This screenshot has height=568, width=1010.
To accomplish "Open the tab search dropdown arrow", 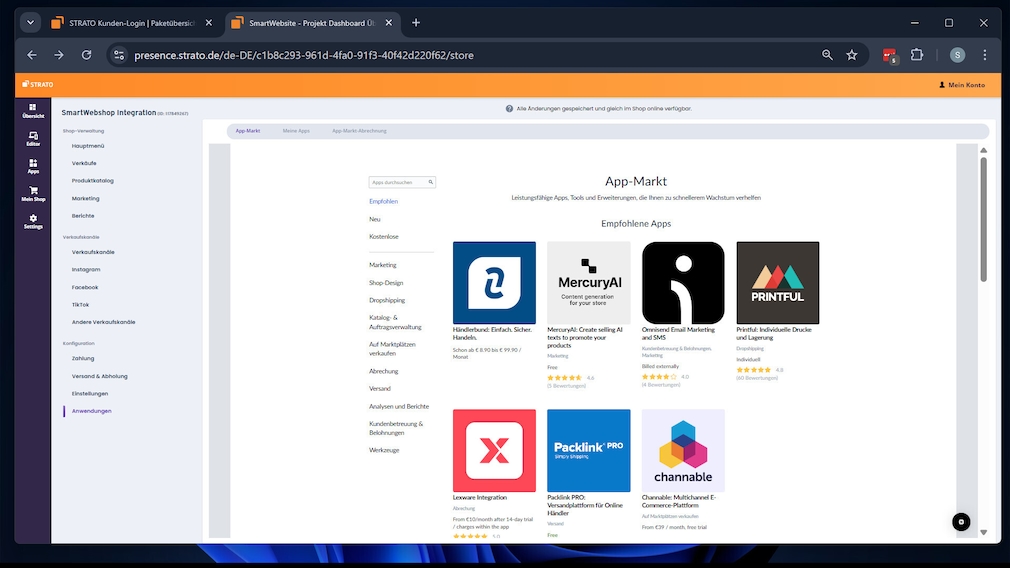I will pos(30,23).
